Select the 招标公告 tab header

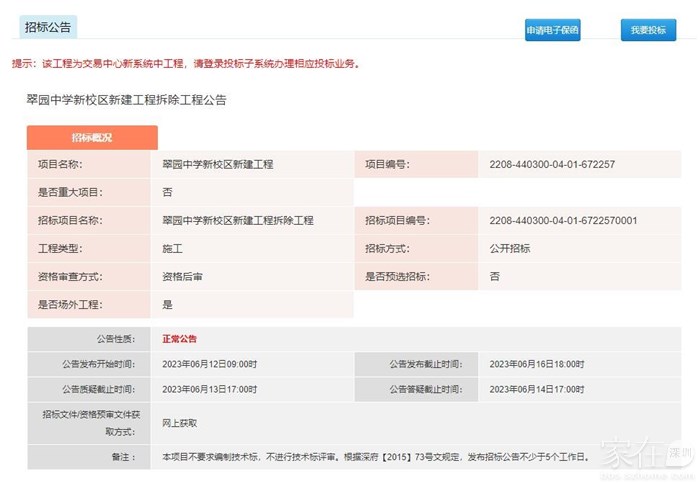coord(47,28)
